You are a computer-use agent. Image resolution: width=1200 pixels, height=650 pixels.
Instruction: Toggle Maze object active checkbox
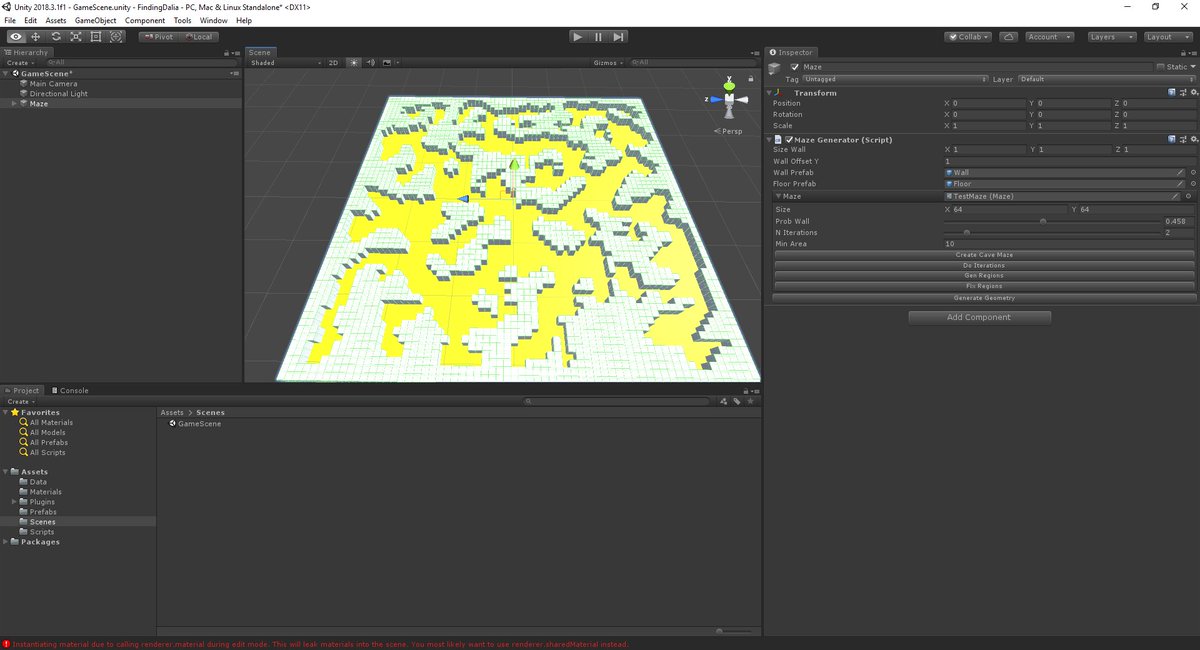coord(794,67)
